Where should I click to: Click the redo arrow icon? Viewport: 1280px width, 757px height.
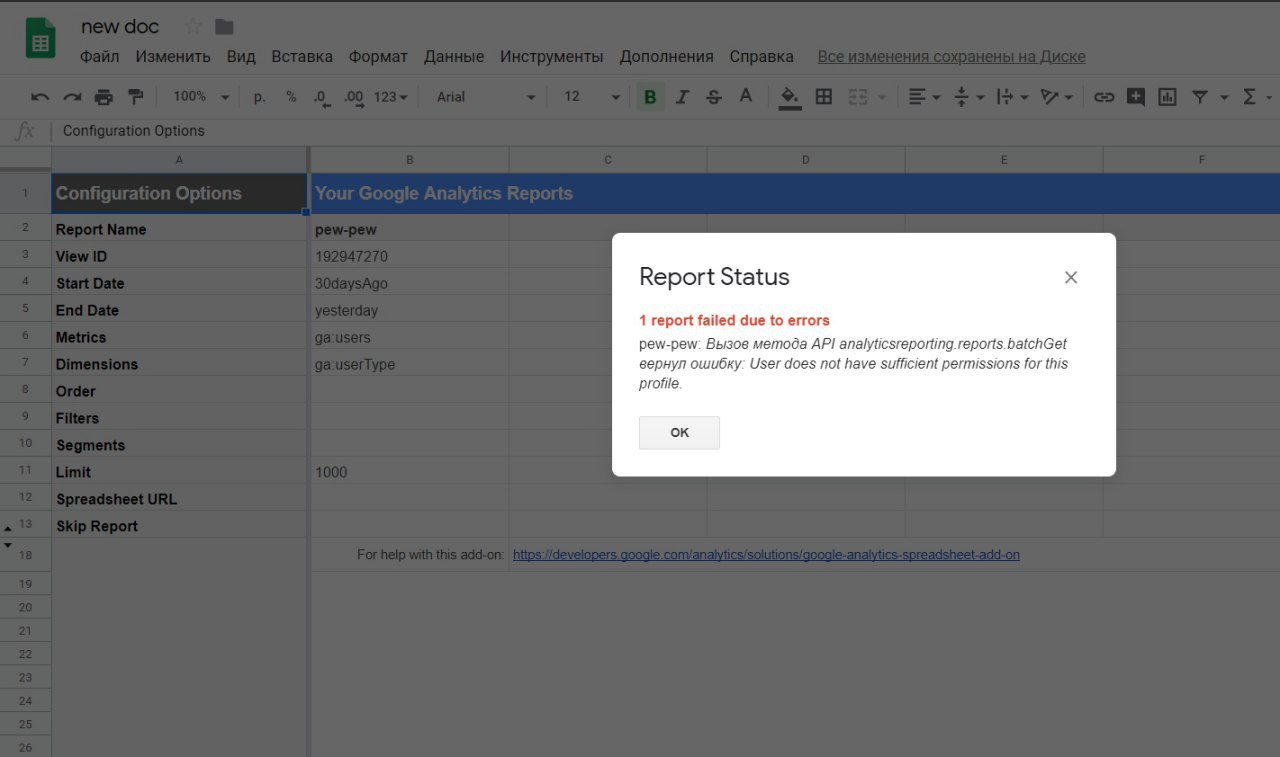coord(72,97)
